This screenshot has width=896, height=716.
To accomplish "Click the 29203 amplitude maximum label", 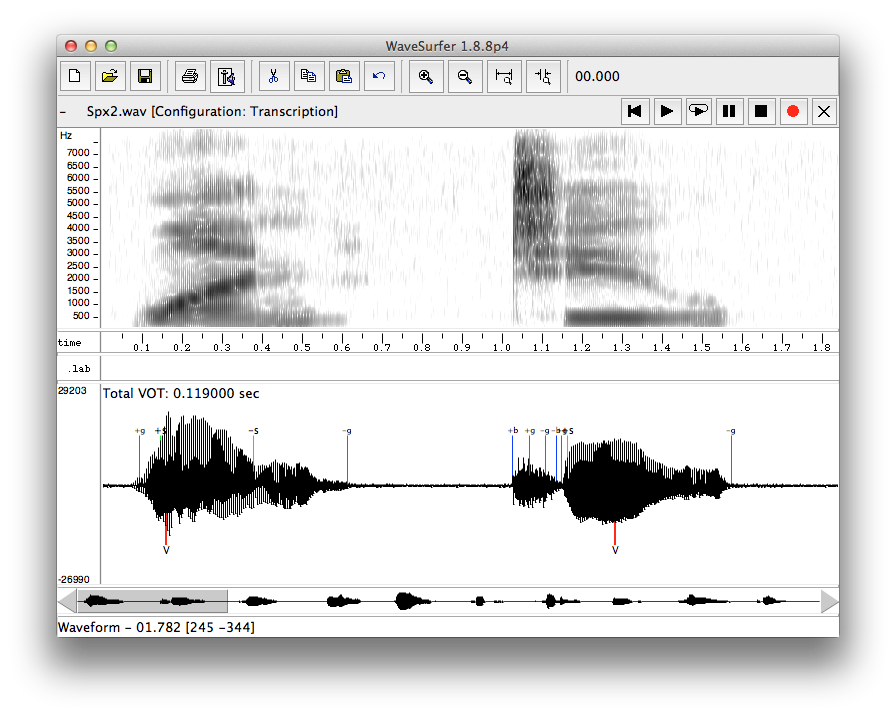I will (x=73, y=390).
